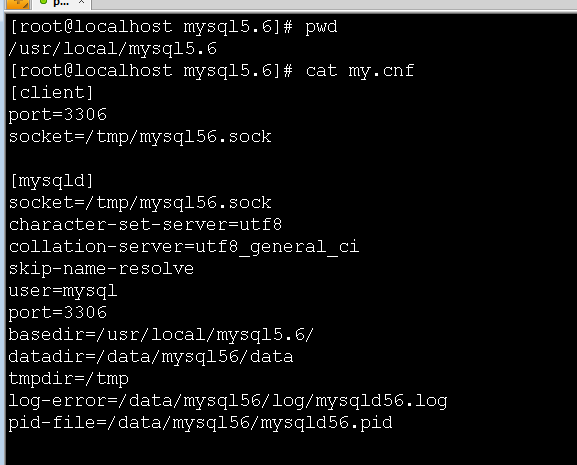Click the datadir=/data/mysql56/data line
This screenshot has height=465, width=577.
(x=151, y=357)
